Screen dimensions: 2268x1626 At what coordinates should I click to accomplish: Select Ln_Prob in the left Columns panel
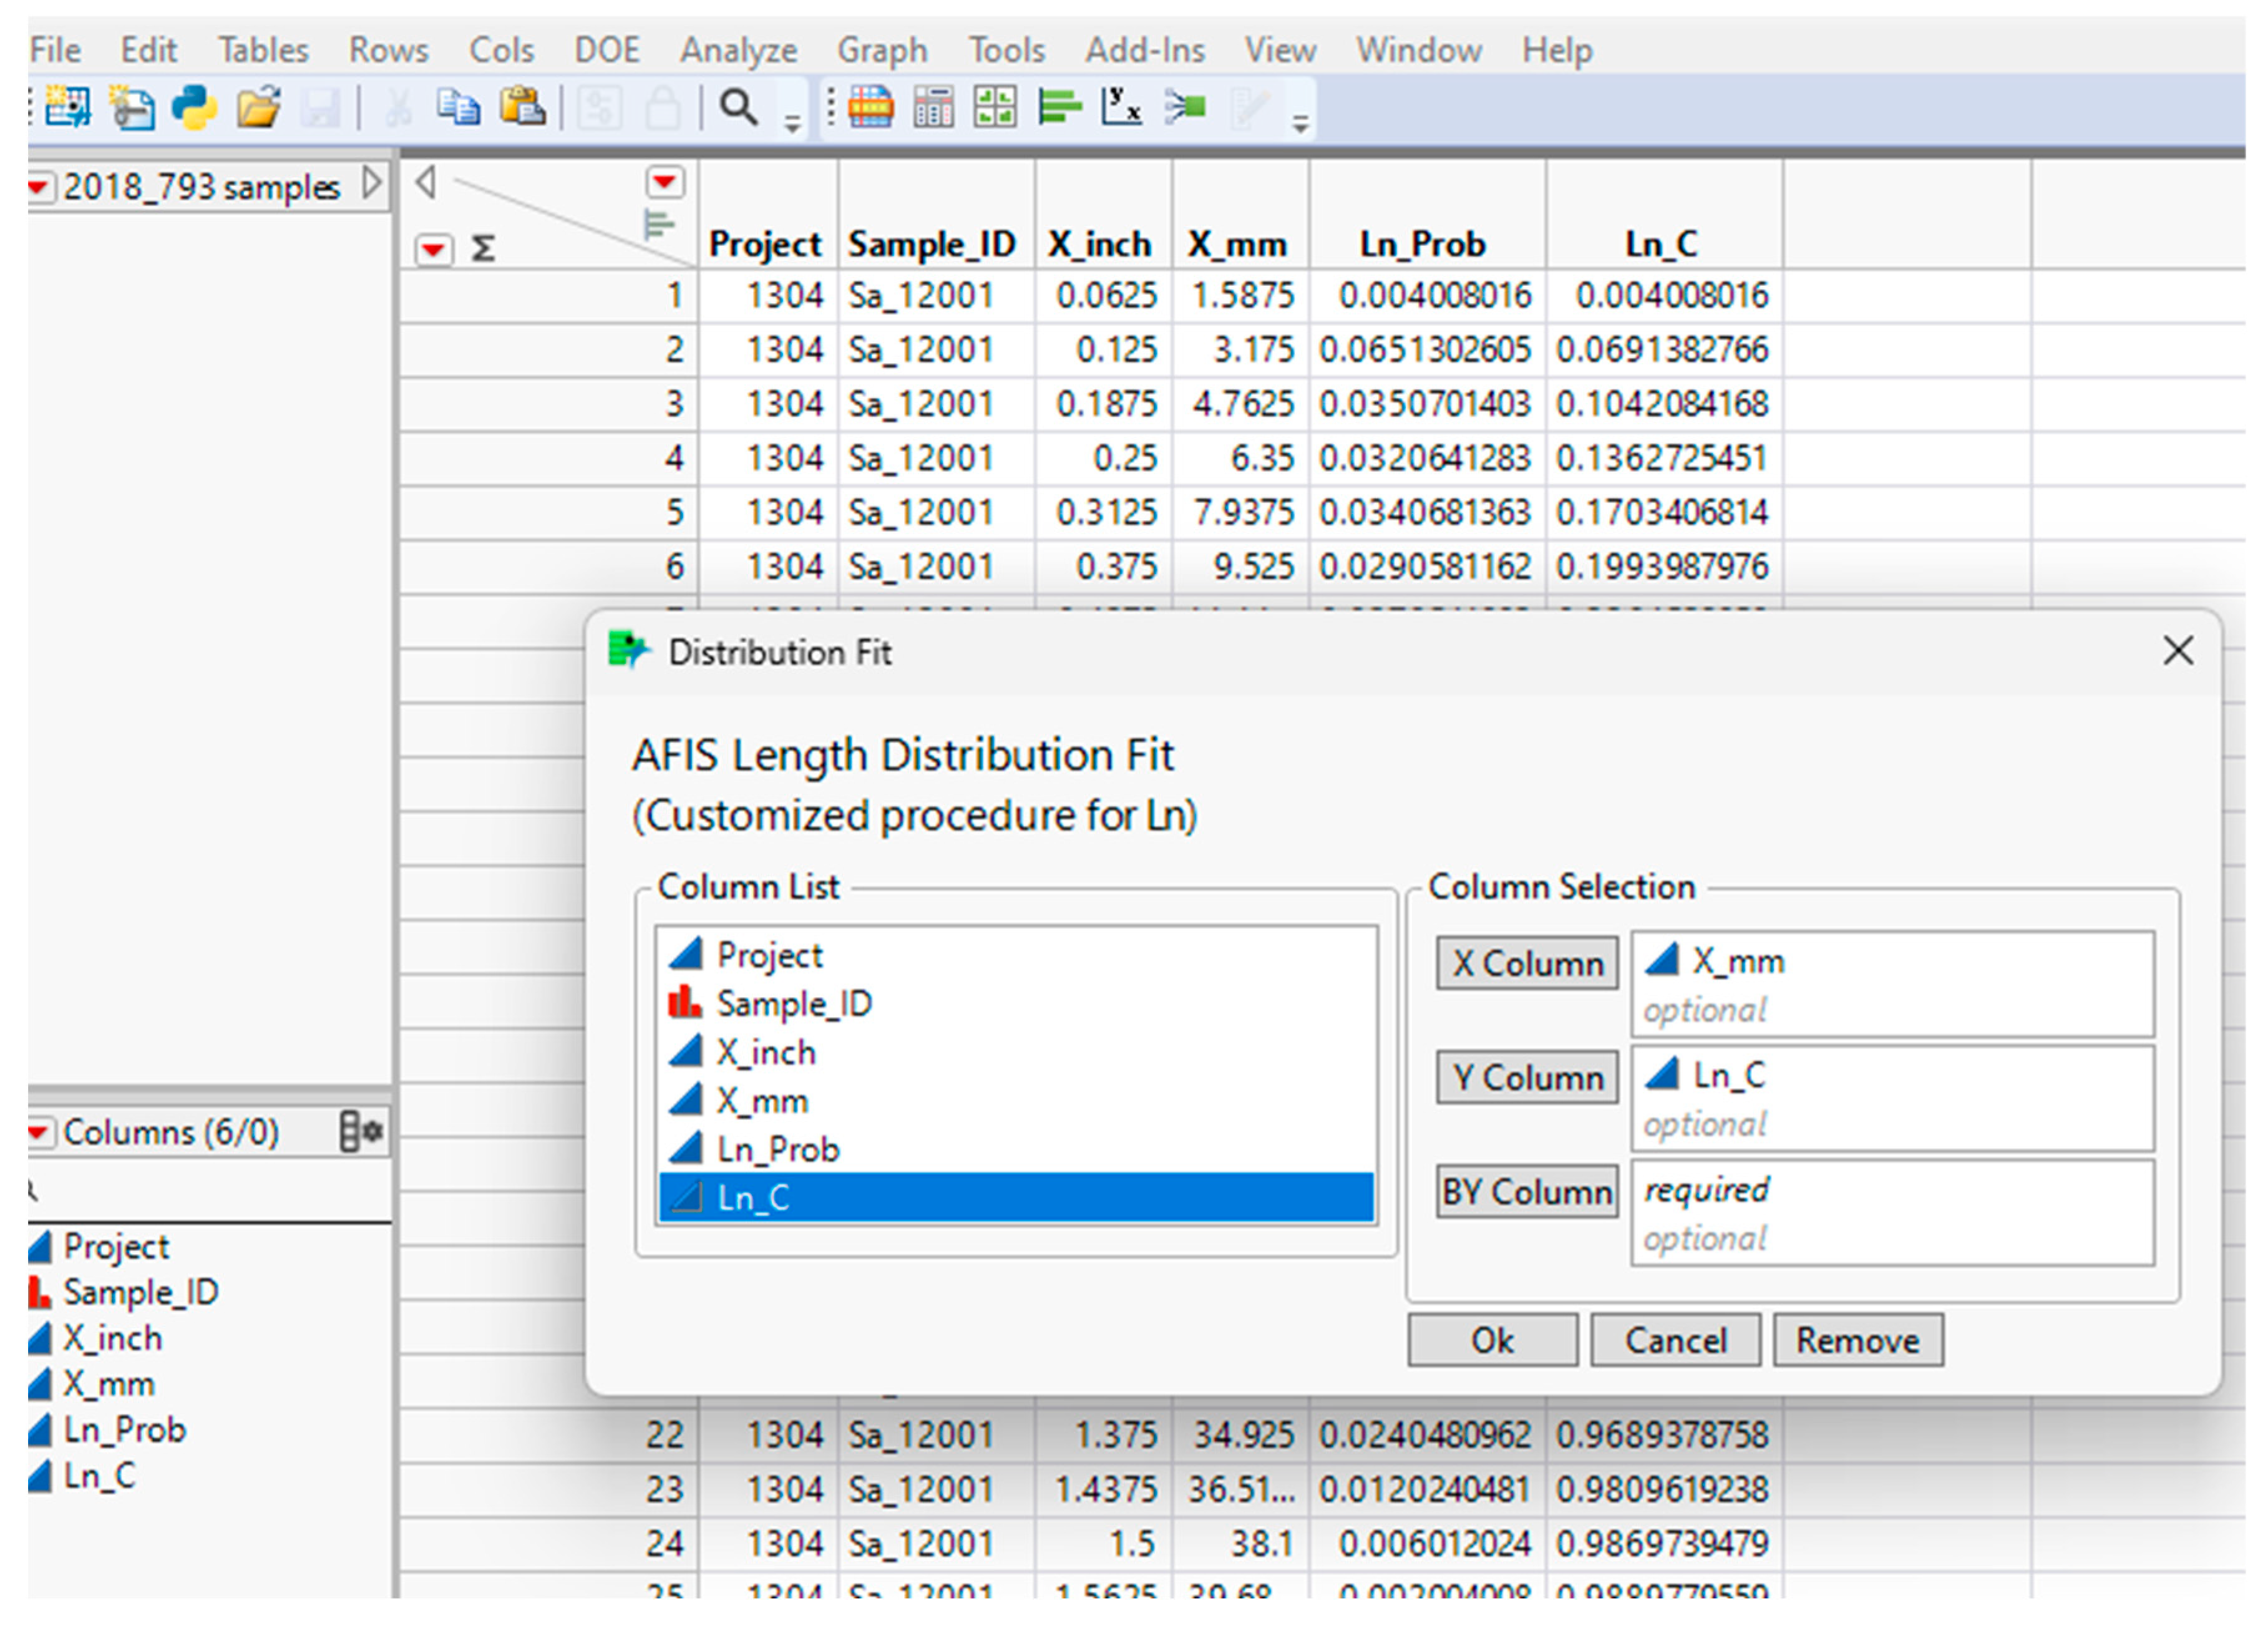(x=124, y=1429)
